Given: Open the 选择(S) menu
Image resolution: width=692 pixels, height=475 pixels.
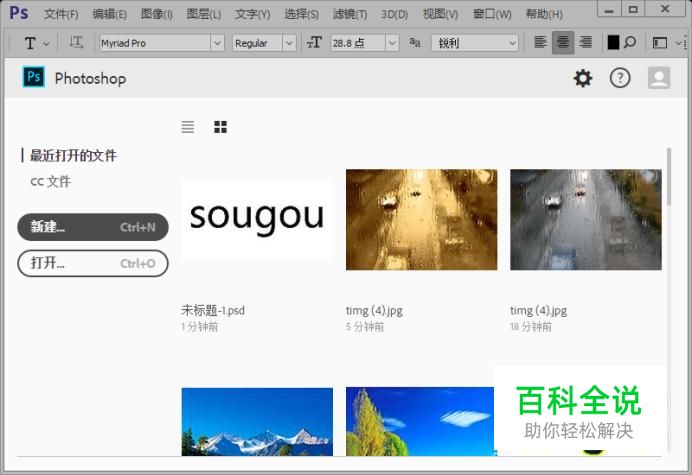Looking at the screenshot, I should click(301, 14).
